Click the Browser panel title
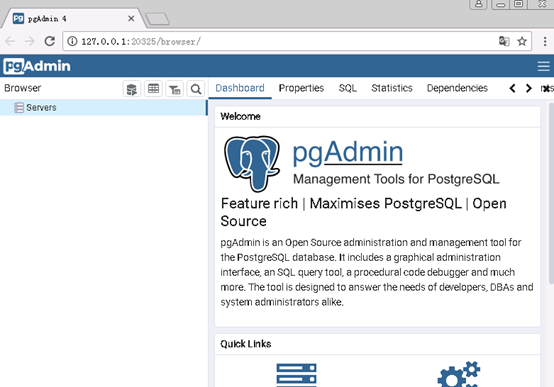 [23, 88]
